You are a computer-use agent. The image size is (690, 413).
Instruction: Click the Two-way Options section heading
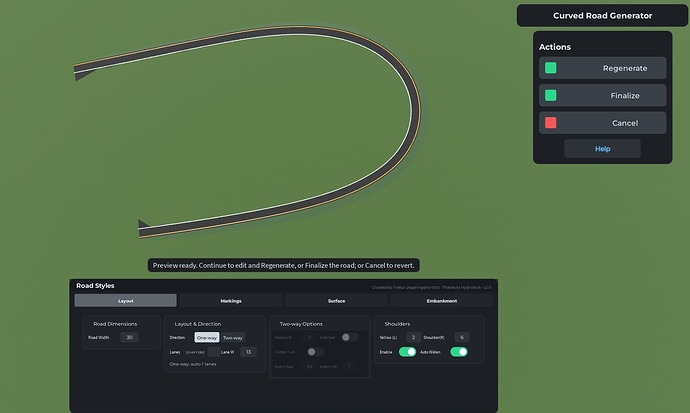[x=301, y=324]
